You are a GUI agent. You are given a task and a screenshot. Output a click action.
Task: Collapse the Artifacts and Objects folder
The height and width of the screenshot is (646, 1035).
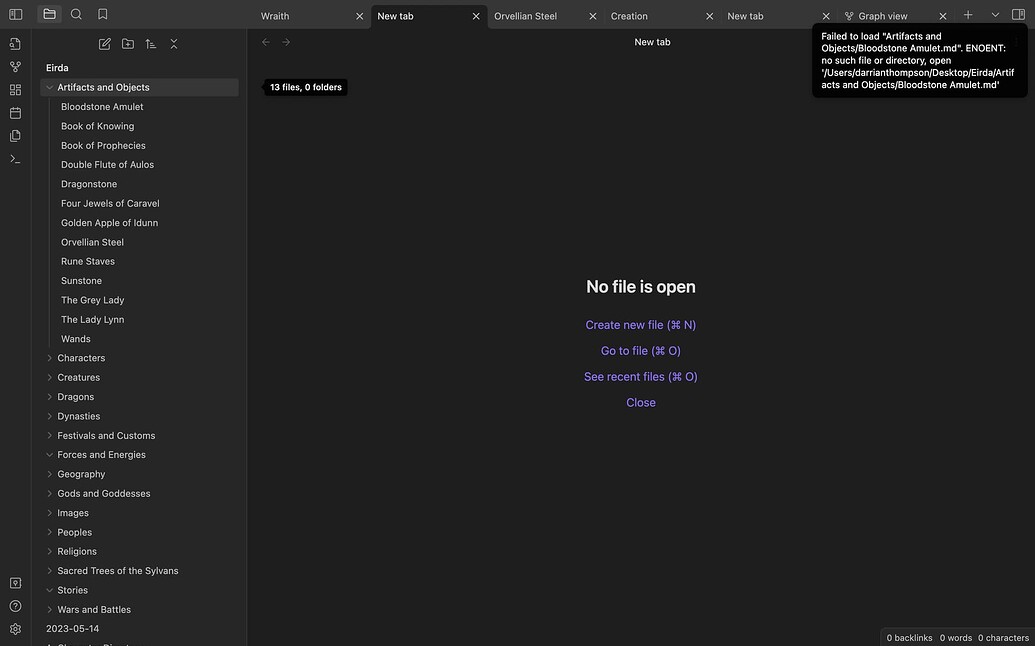50,88
